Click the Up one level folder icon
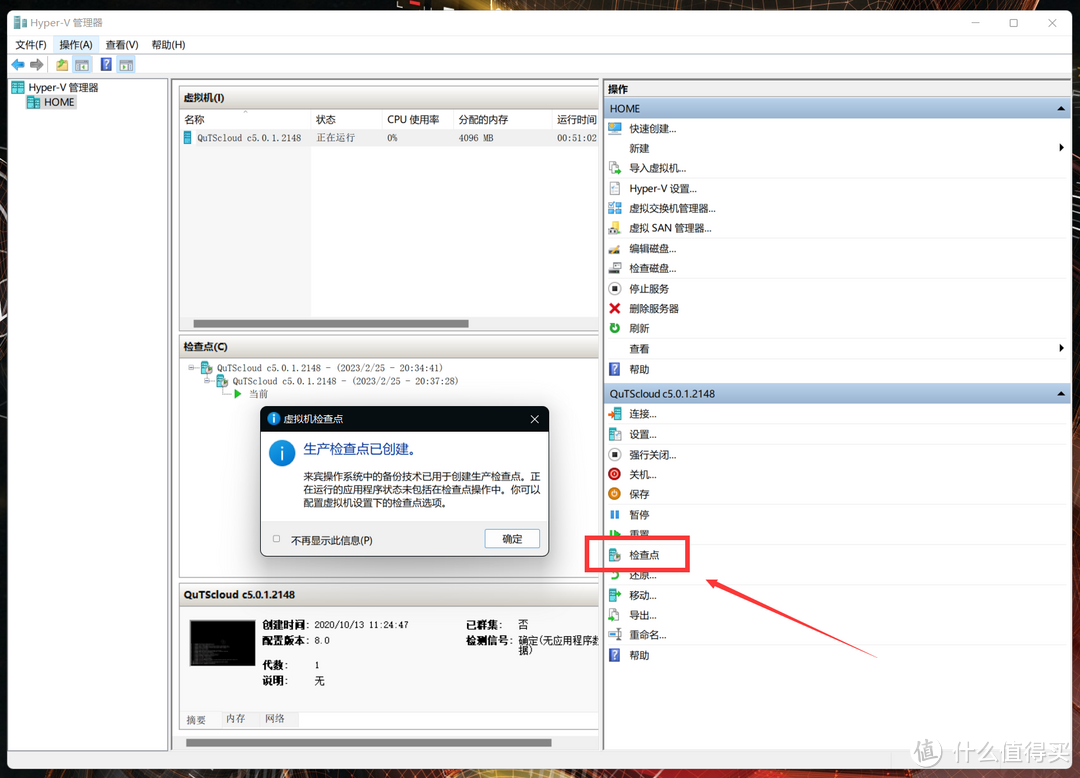Screen dimensions: 1080x778 click(62, 65)
